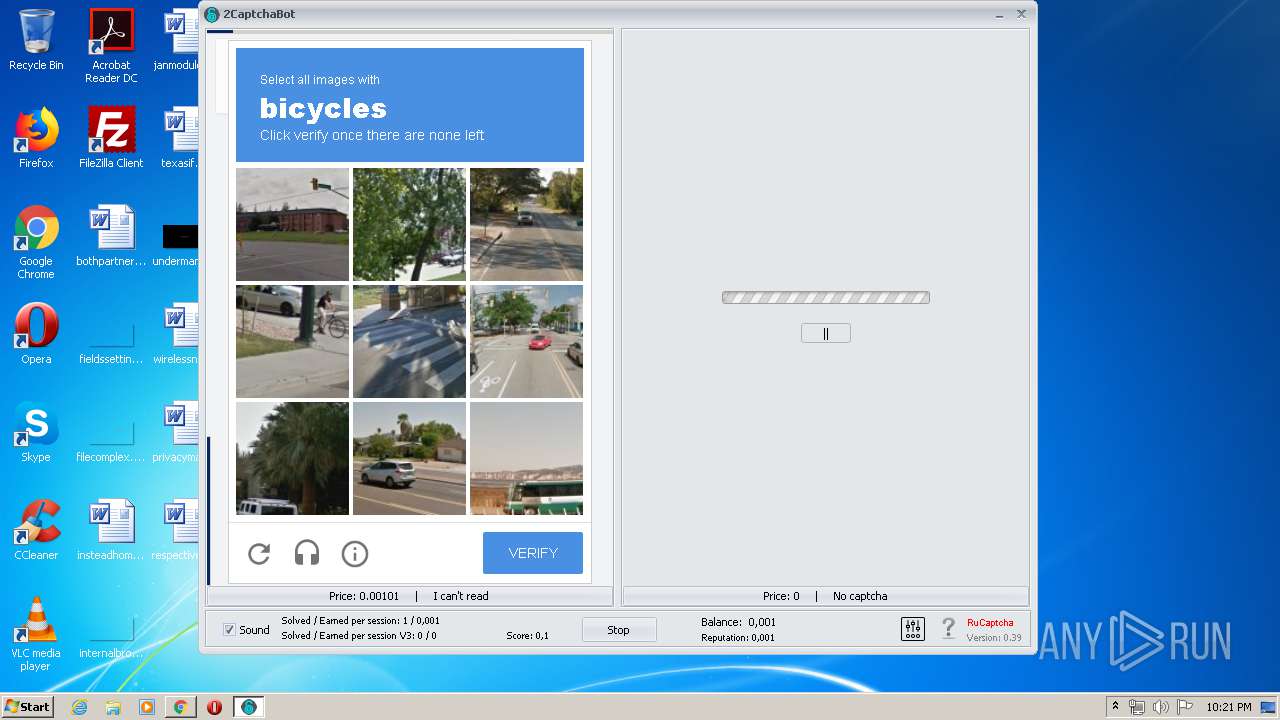Click the 'Price: 0' text in right panel
Viewport: 1280px width, 720px height.
tap(781, 596)
